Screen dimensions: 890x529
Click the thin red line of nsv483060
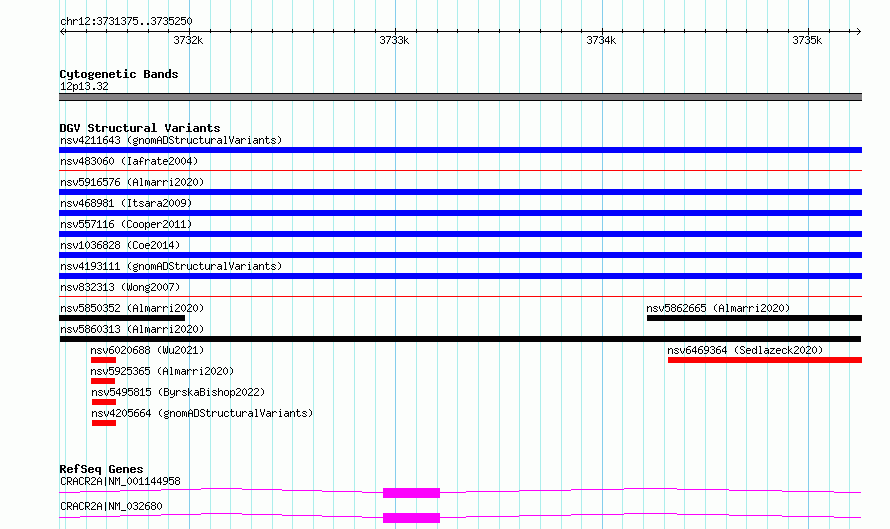[460, 170]
